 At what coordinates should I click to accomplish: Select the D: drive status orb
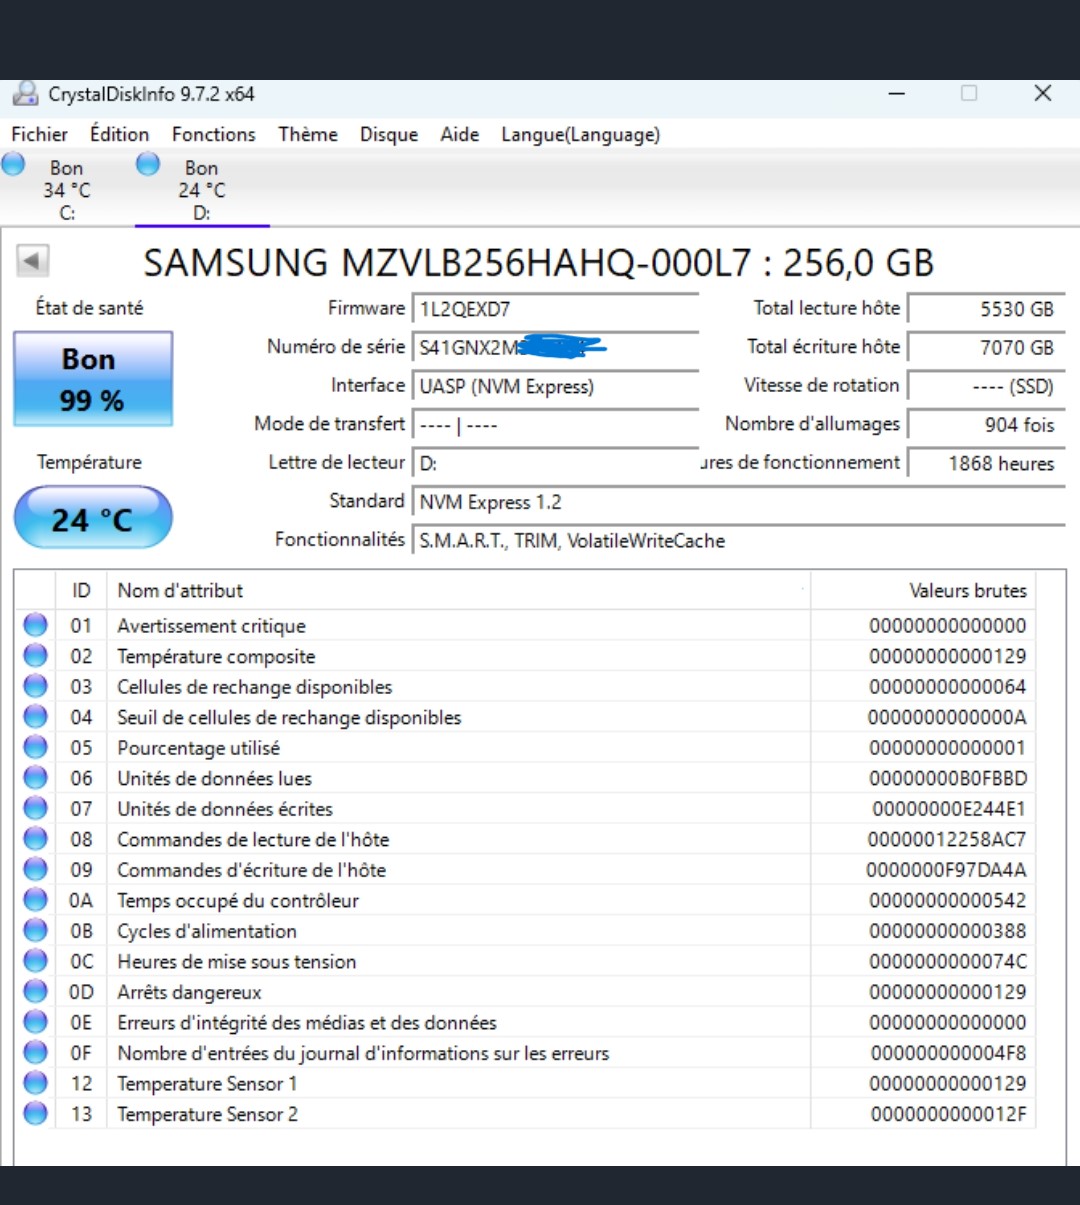(x=148, y=164)
